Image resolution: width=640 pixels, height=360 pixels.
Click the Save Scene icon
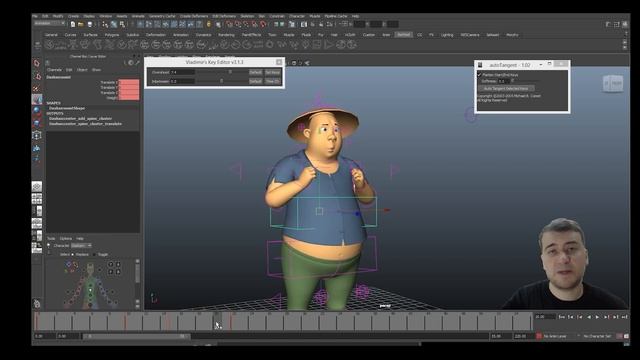(90, 24)
